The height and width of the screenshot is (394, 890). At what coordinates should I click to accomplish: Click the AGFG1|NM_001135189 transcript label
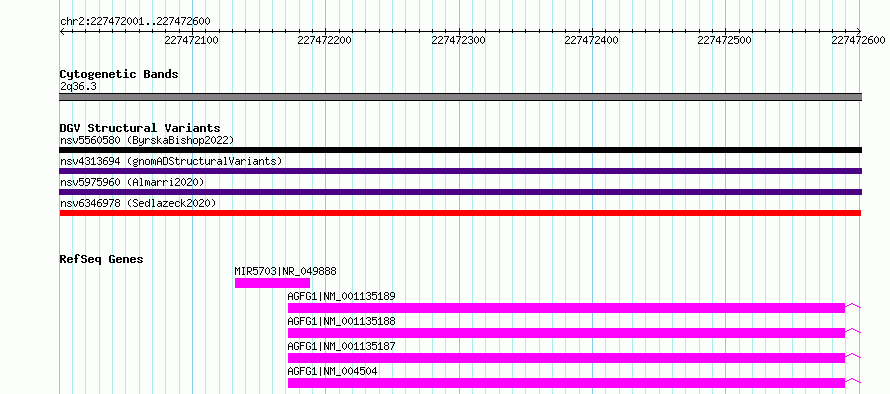(341, 296)
